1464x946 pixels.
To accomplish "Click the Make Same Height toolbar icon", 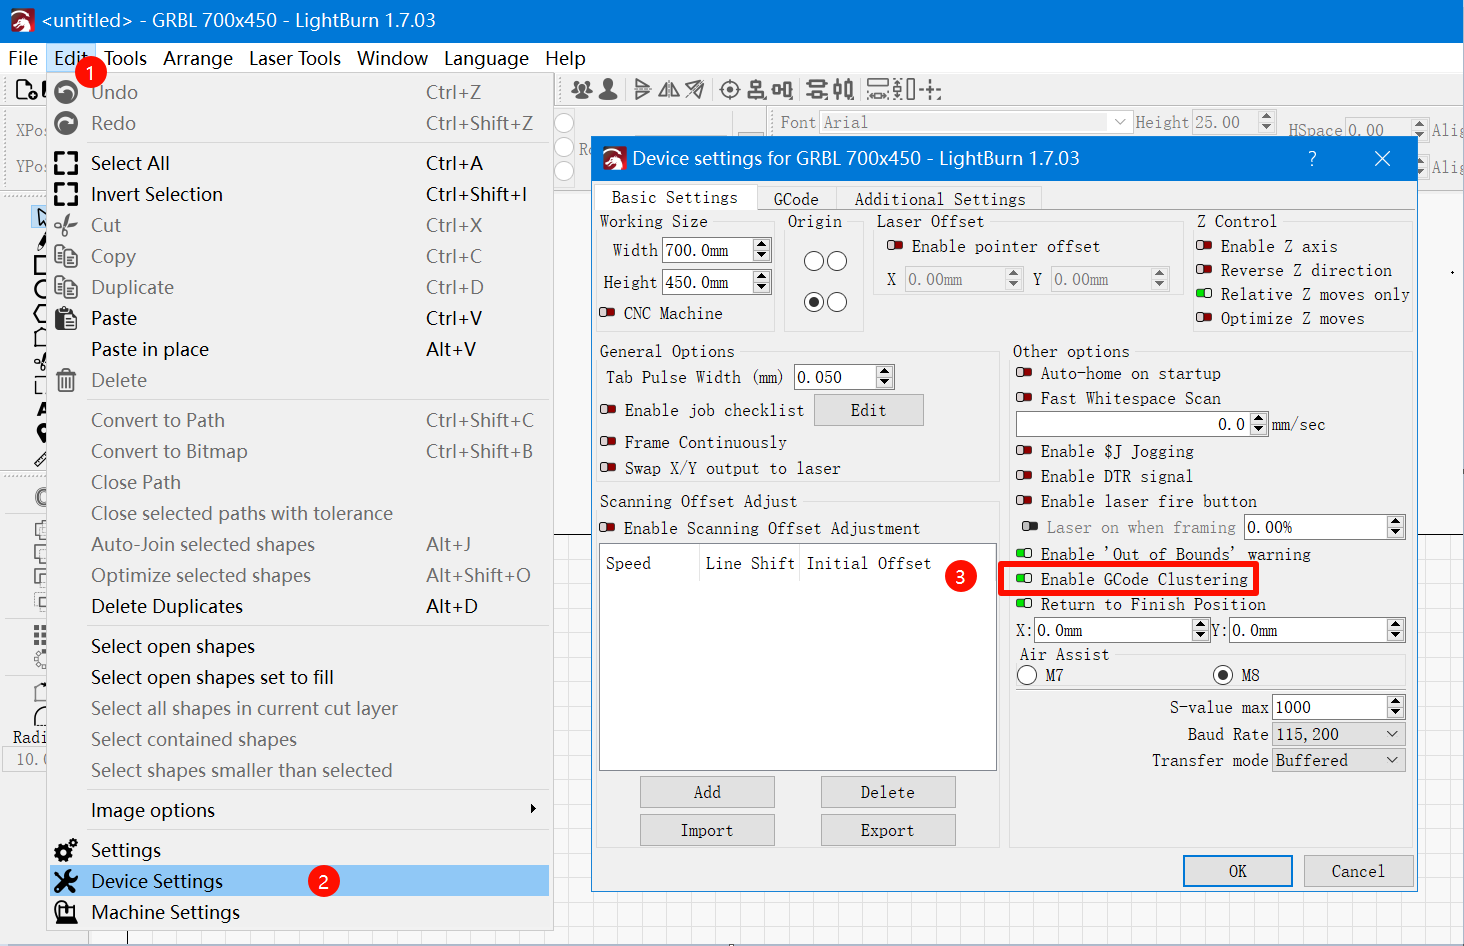I will pos(903,90).
